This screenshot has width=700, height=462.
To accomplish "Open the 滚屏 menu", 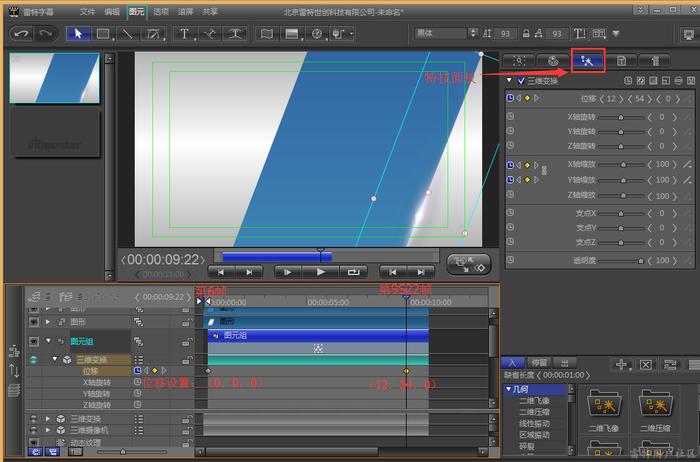I will click(186, 12).
